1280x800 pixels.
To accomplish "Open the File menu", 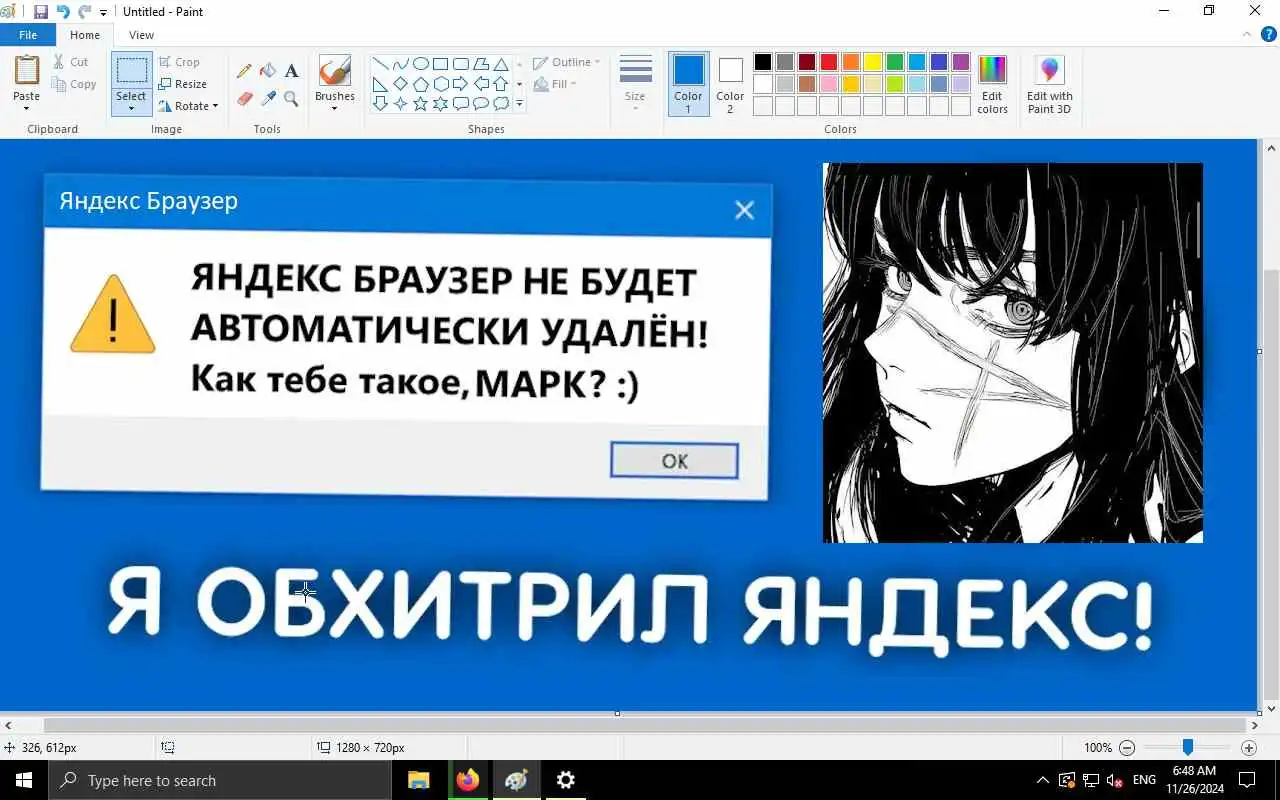I will (x=28, y=35).
